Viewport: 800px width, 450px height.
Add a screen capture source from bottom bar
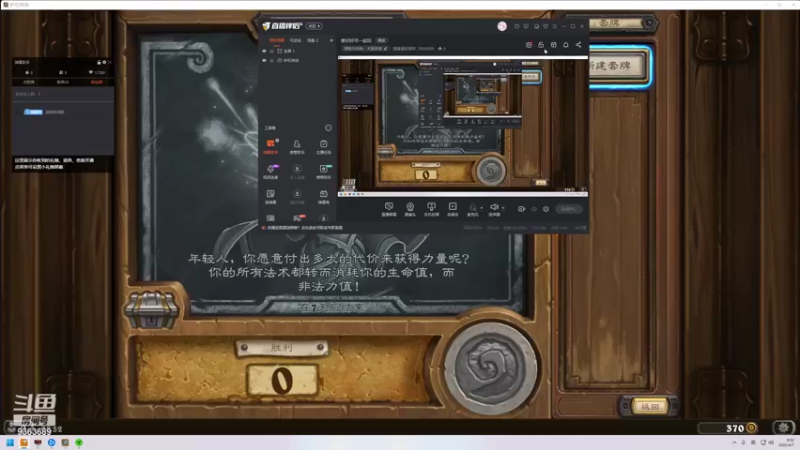coord(389,209)
